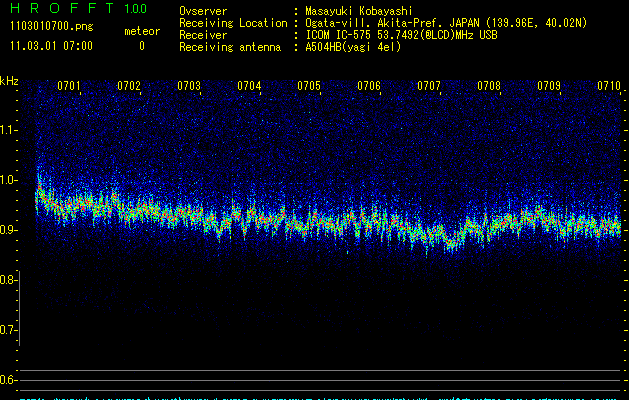Click the kHz axis unit label

pyautogui.click(x=9, y=80)
